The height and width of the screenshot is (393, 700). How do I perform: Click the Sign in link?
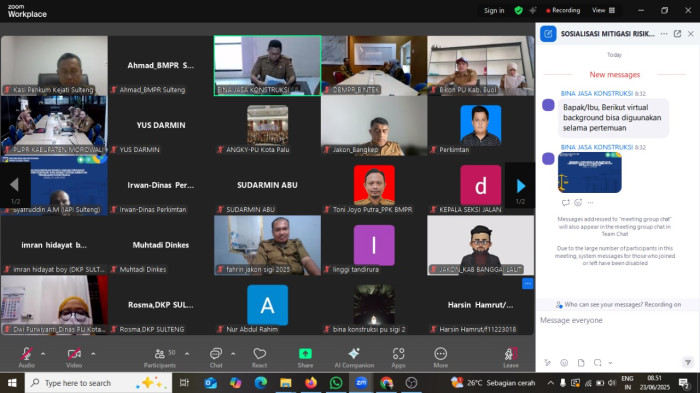(494, 10)
